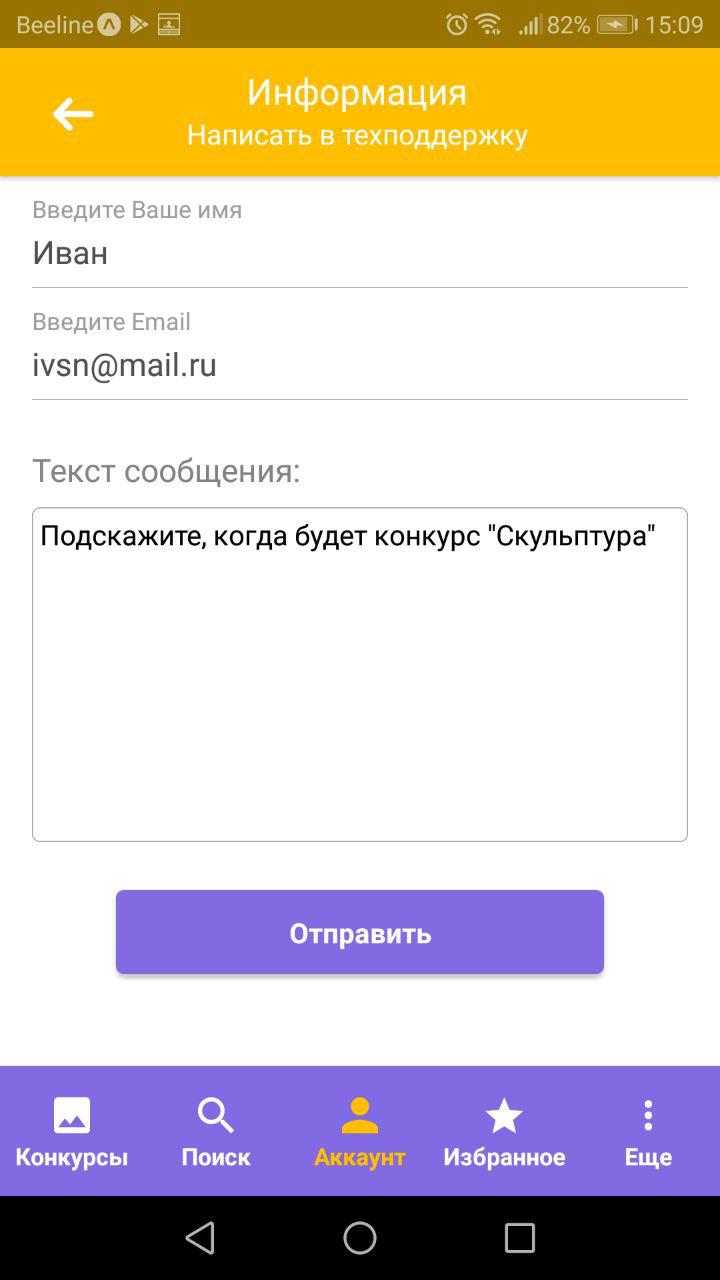This screenshot has height=1280, width=720.
Task: Switch to the Конкурсы tab label
Action: pyautogui.click(x=72, y=1158)
